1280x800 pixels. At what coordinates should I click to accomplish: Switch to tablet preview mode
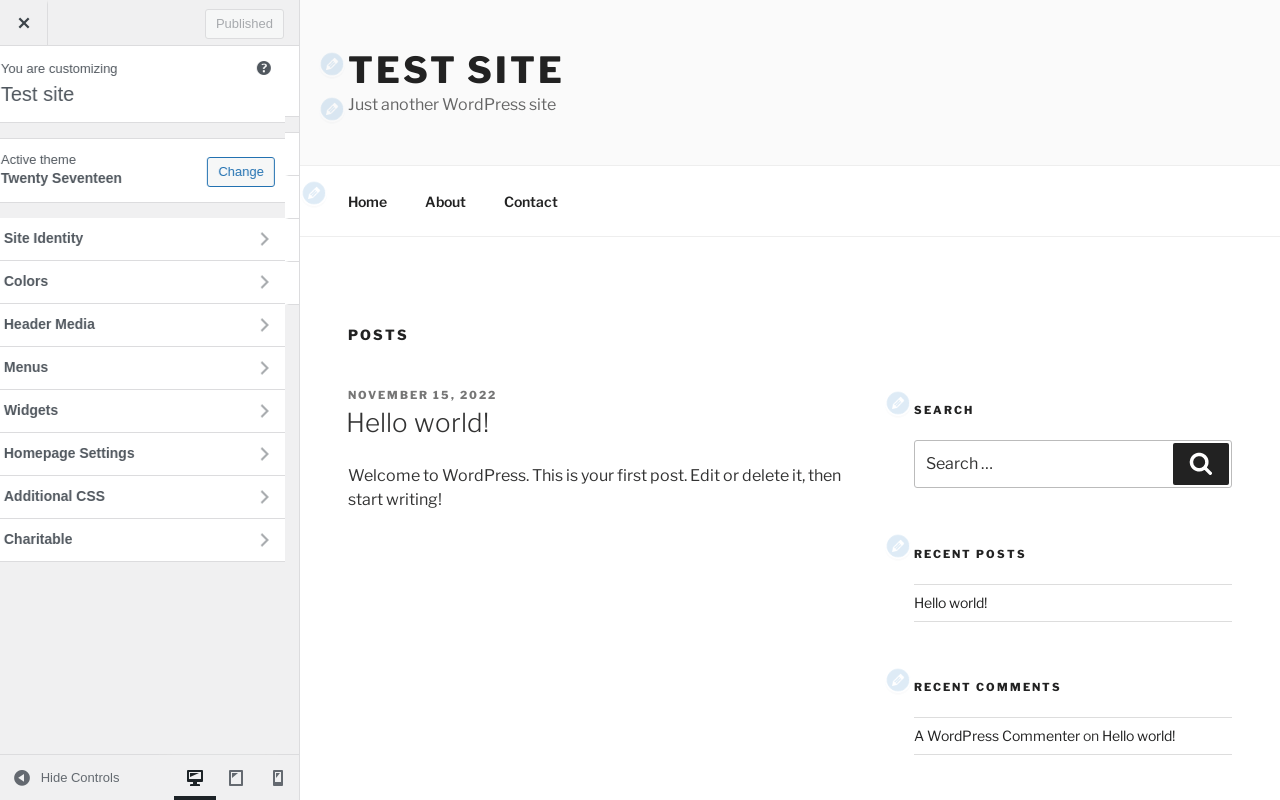236,778
